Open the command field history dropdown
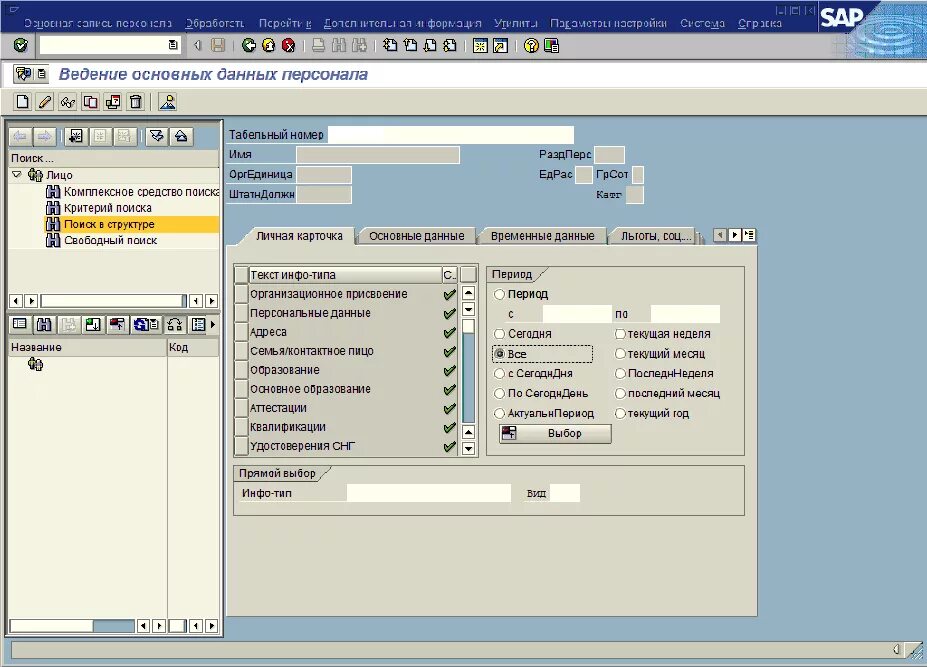The image size is (927, 667). coord(173,45)
